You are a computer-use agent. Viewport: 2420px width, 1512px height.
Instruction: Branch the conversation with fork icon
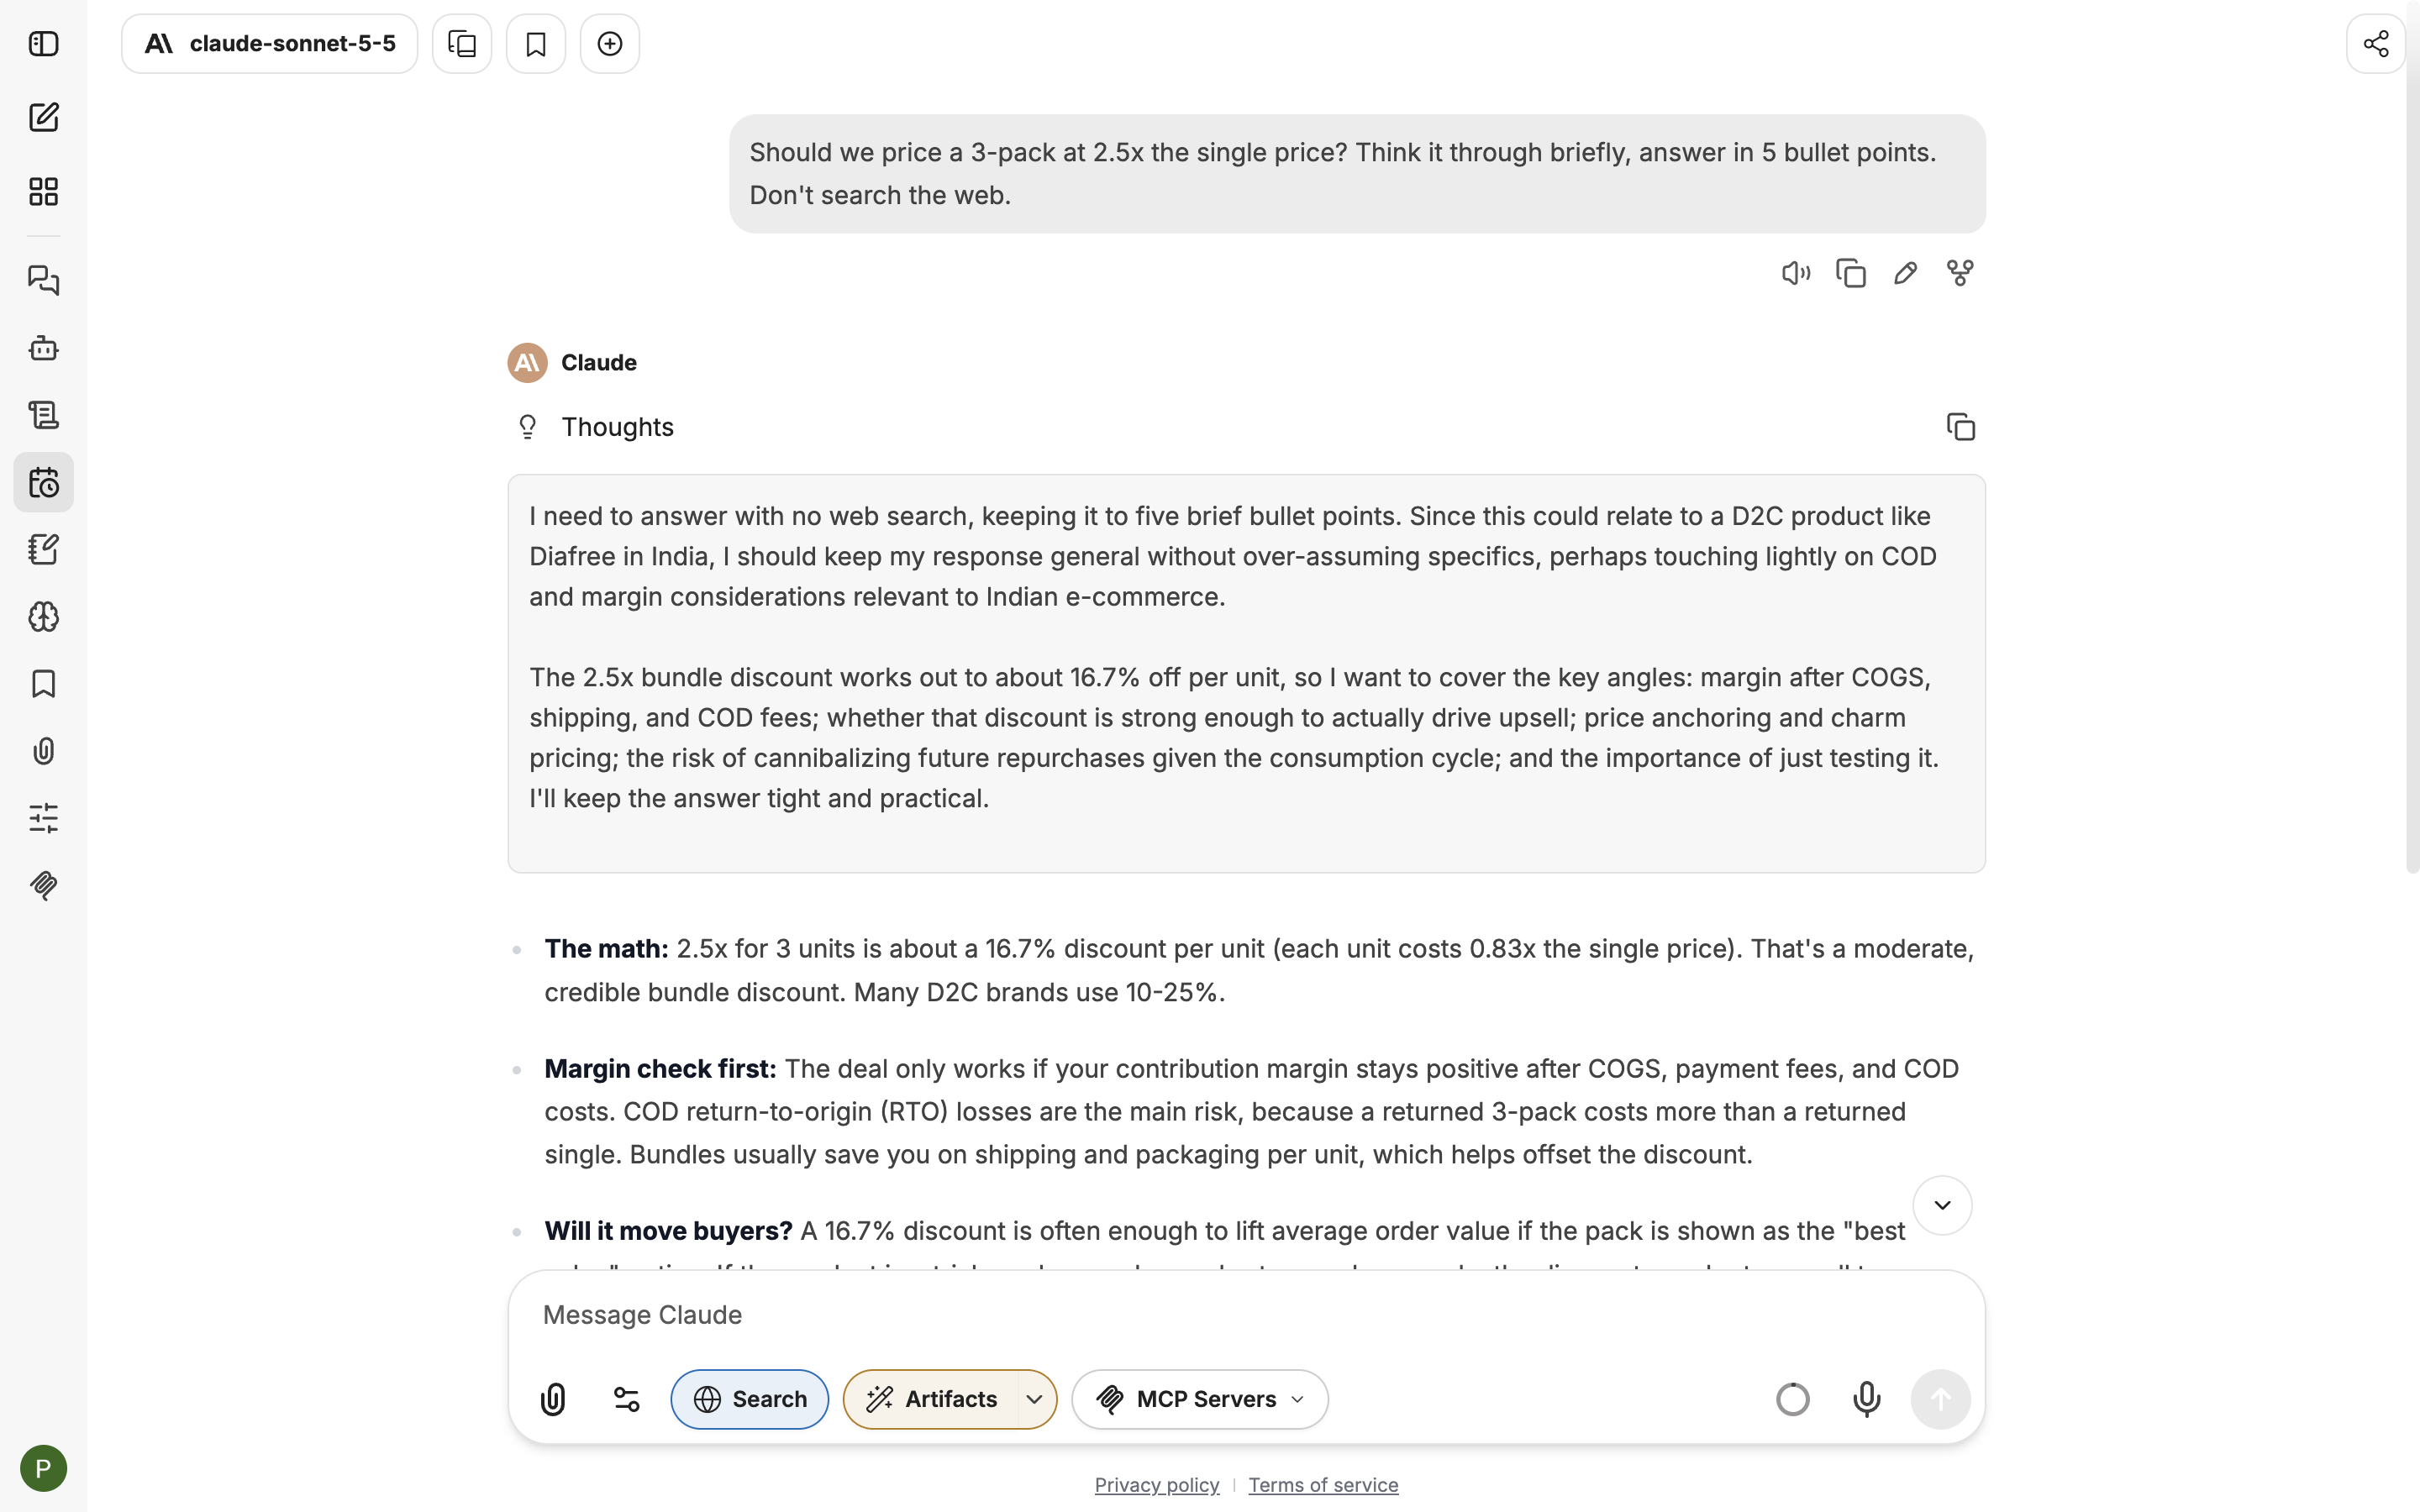coord(1960,273)
